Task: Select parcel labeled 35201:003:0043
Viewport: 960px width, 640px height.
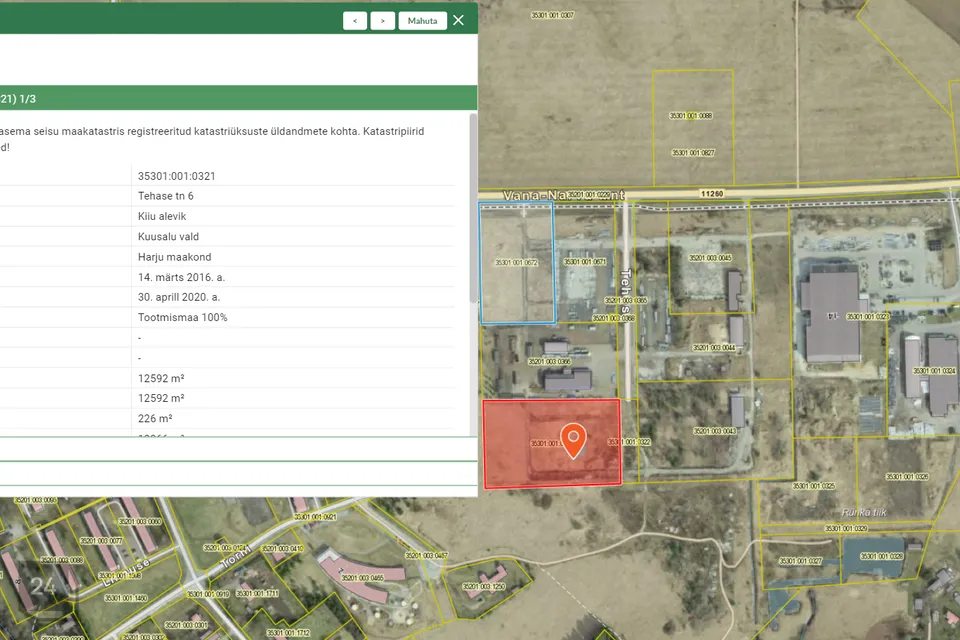Action: pos(714,431)
